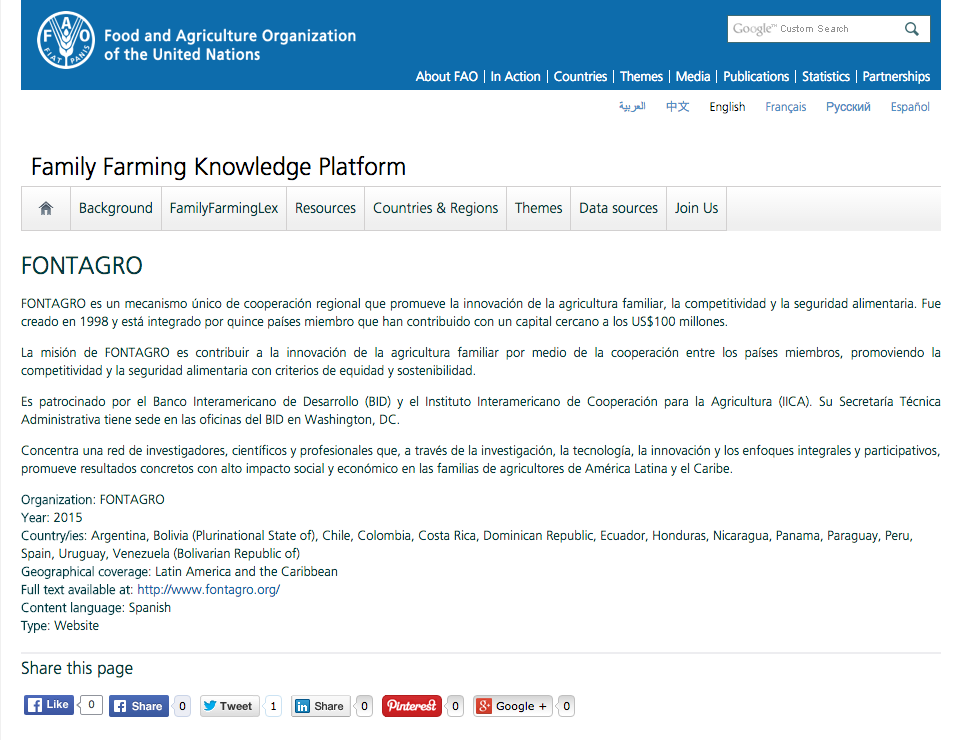Image resolution: width=961 pixels, height=740 pixels.
Task: Click the Family Farming Knowledge Platform title
Action: click(219, 167)
